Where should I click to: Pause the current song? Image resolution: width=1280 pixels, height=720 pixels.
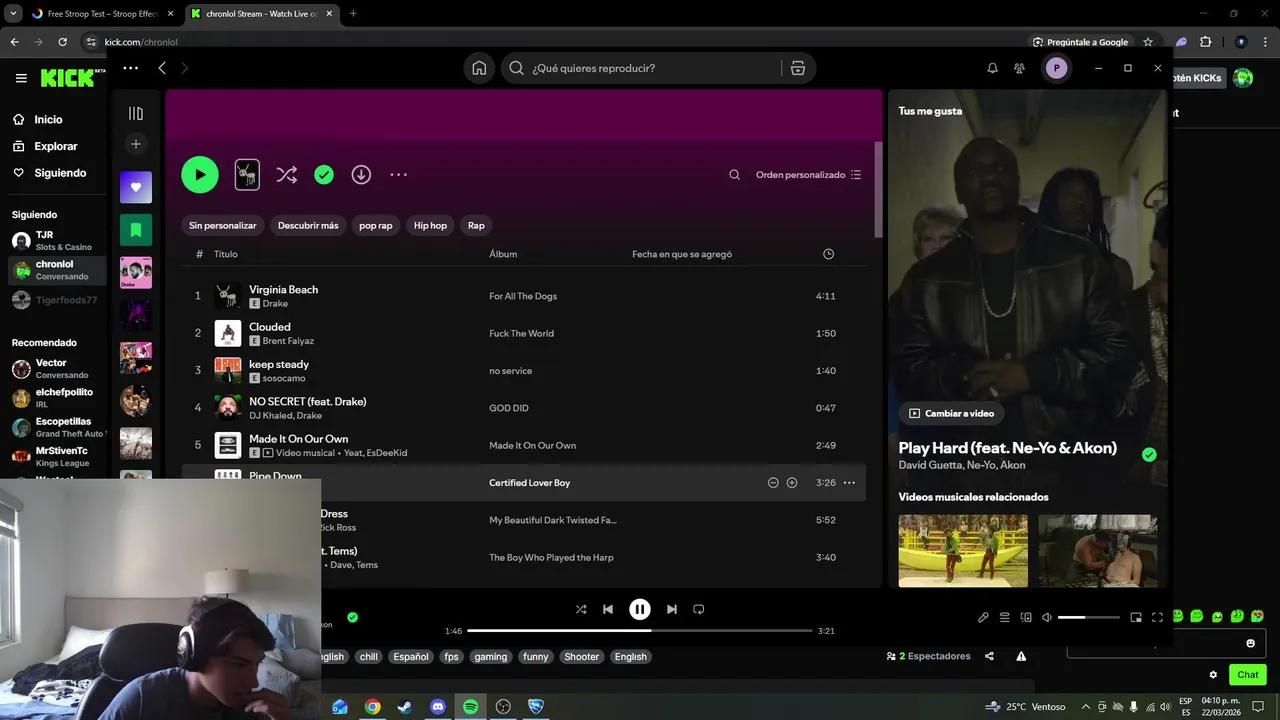(640, 609)
